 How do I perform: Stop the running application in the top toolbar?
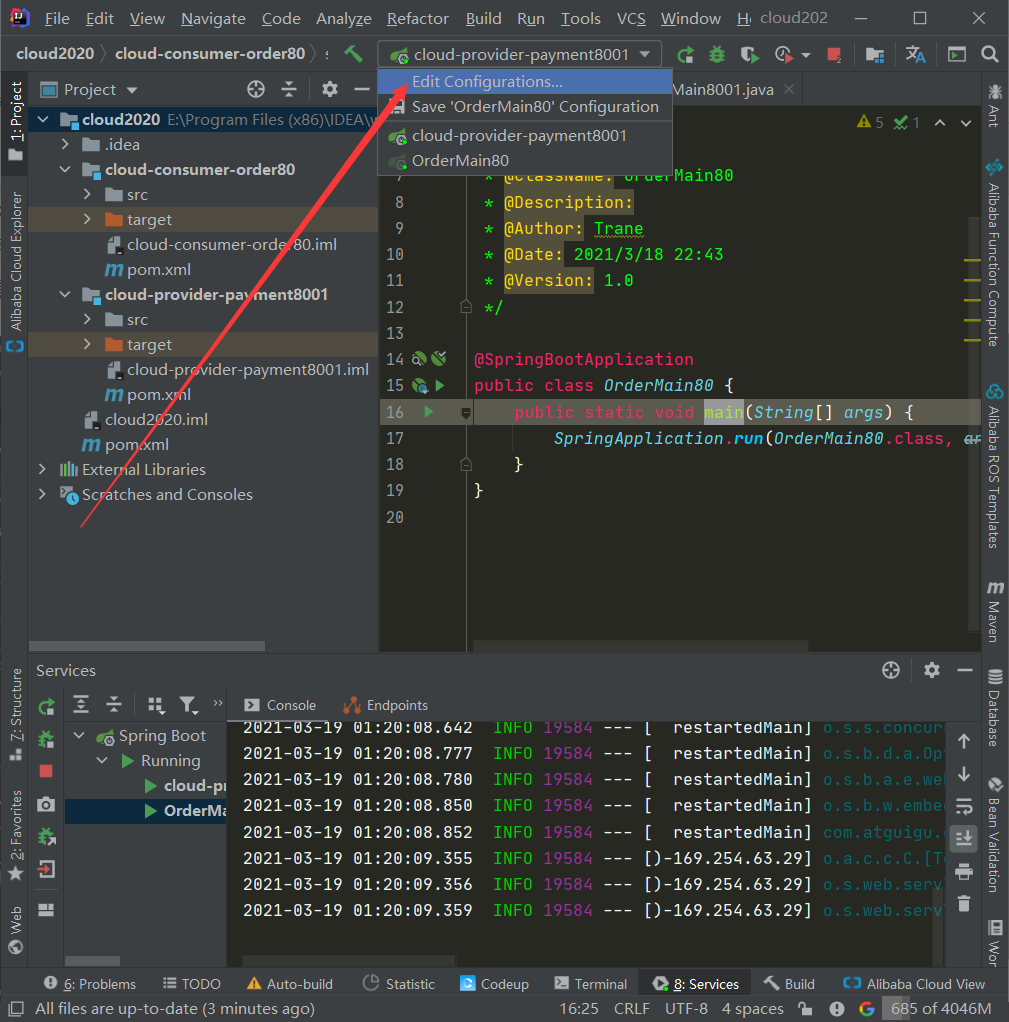click(x=834, y=55)
